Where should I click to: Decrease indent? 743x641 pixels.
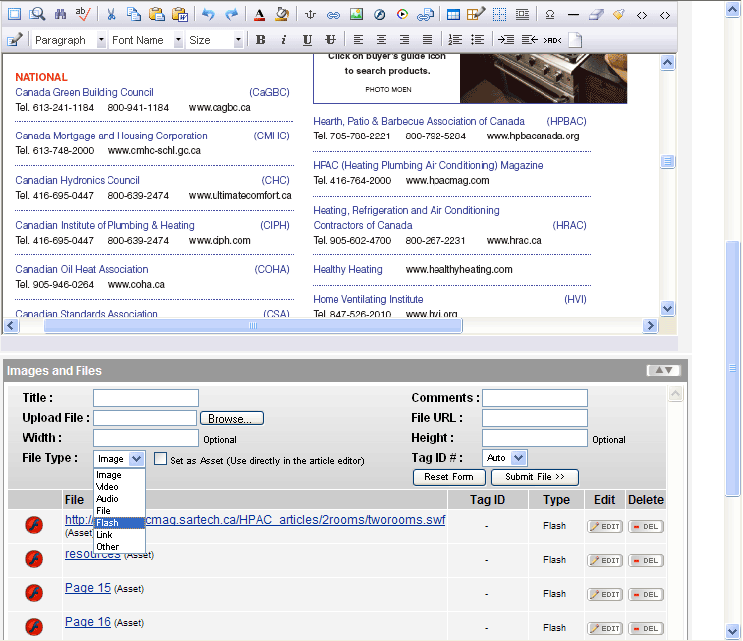tap(529, 40)
